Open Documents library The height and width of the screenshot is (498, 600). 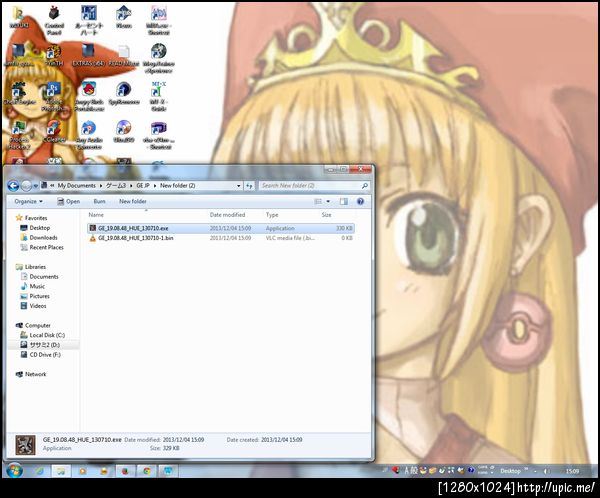40,277
